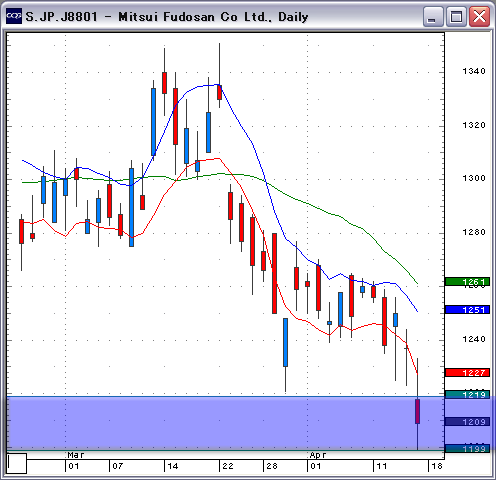
Task: Click the 1320 price axis value
Action: [x=474, y=125]
